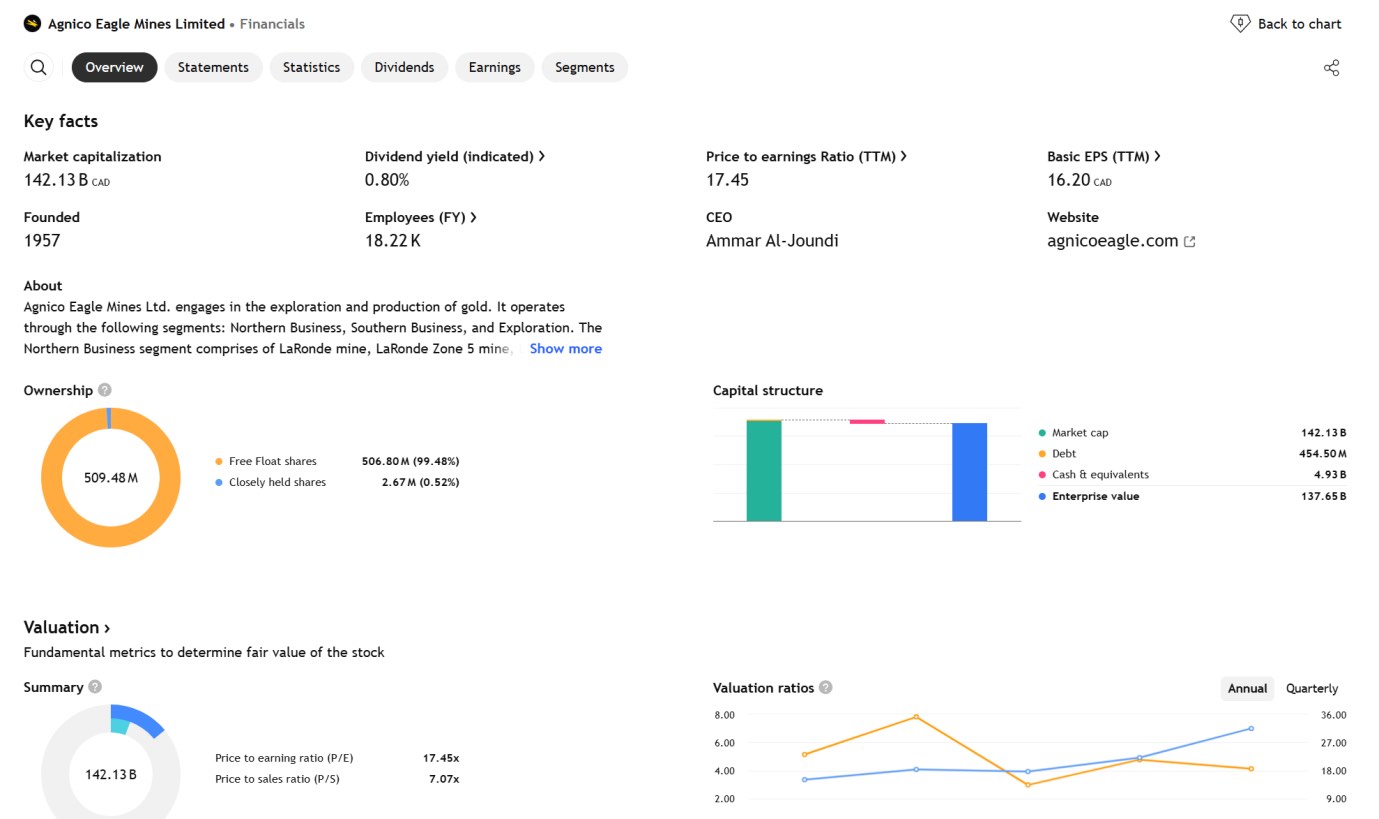The image size is (1379, 819).
Task: Click the Ownership help question-mark icon
Action: [105, 390]
